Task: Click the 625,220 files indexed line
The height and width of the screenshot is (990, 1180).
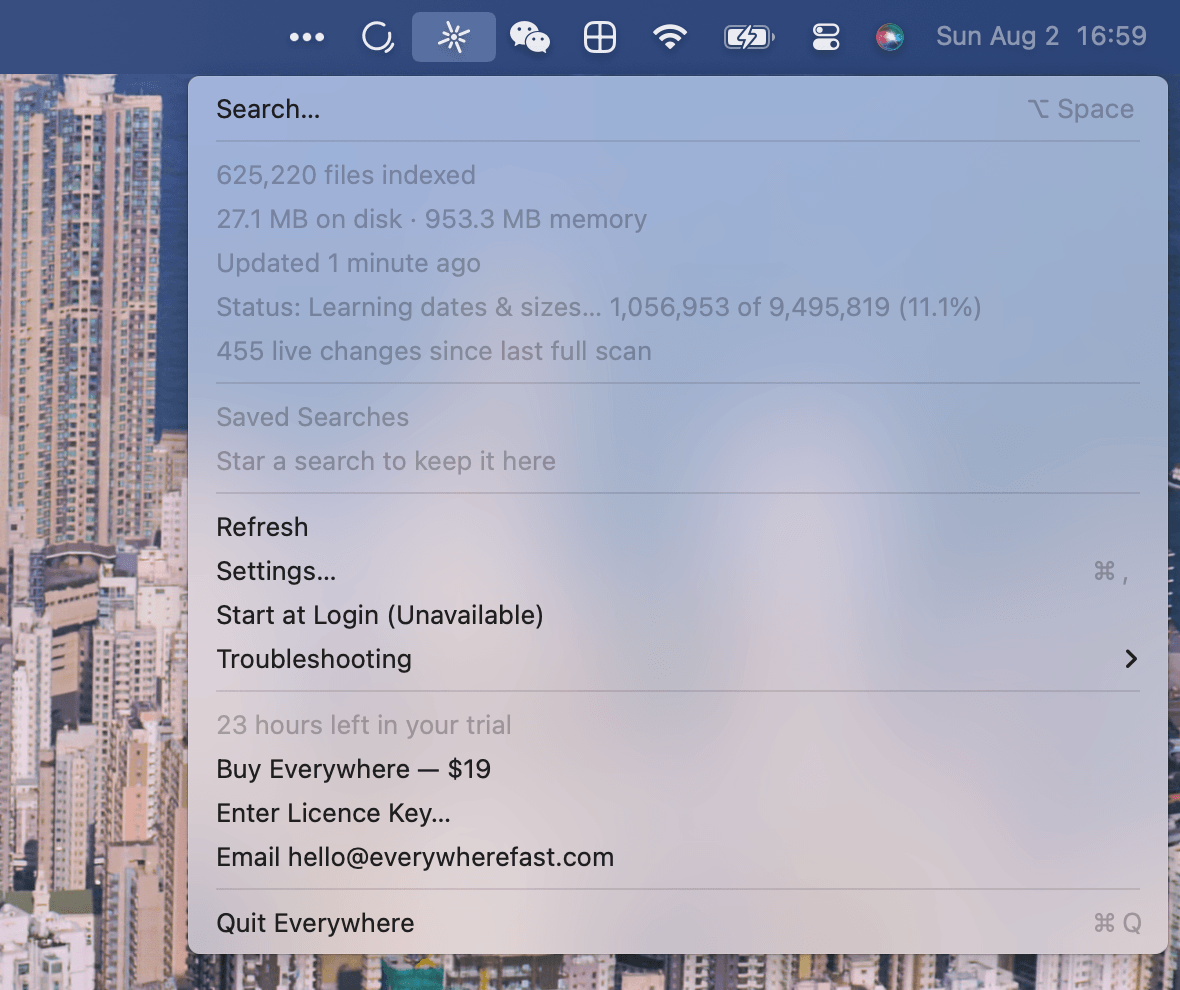Action: [346, 175]
